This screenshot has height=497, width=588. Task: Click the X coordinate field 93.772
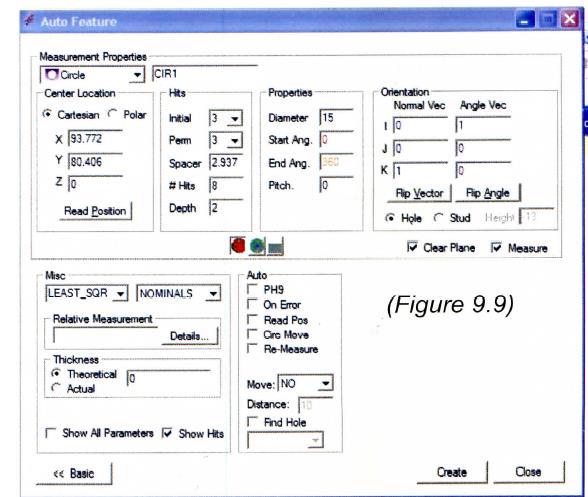[96, 138]
